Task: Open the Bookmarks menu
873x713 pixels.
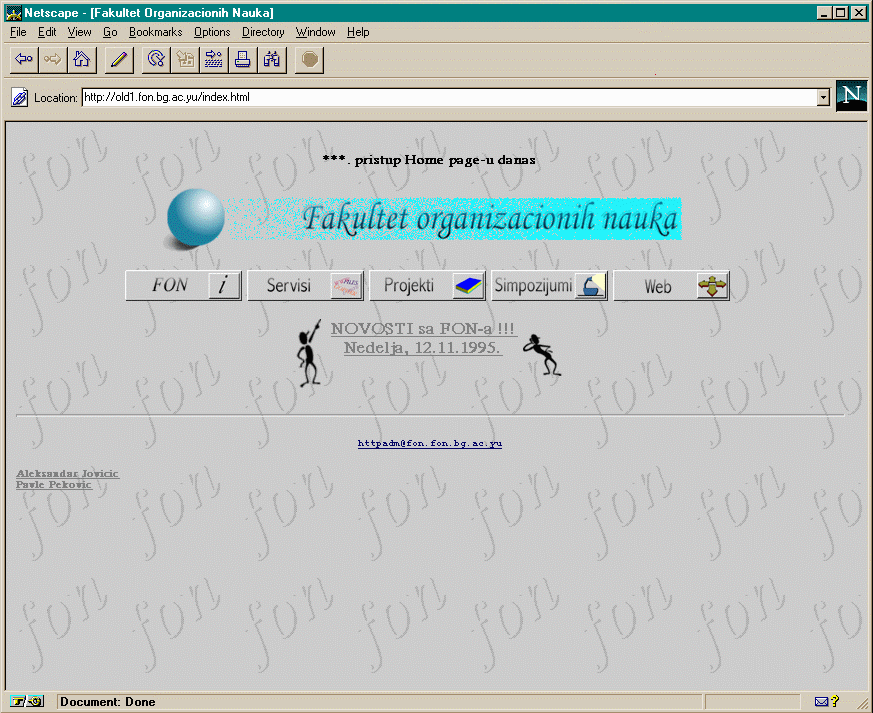Action: tap(155, 32)
